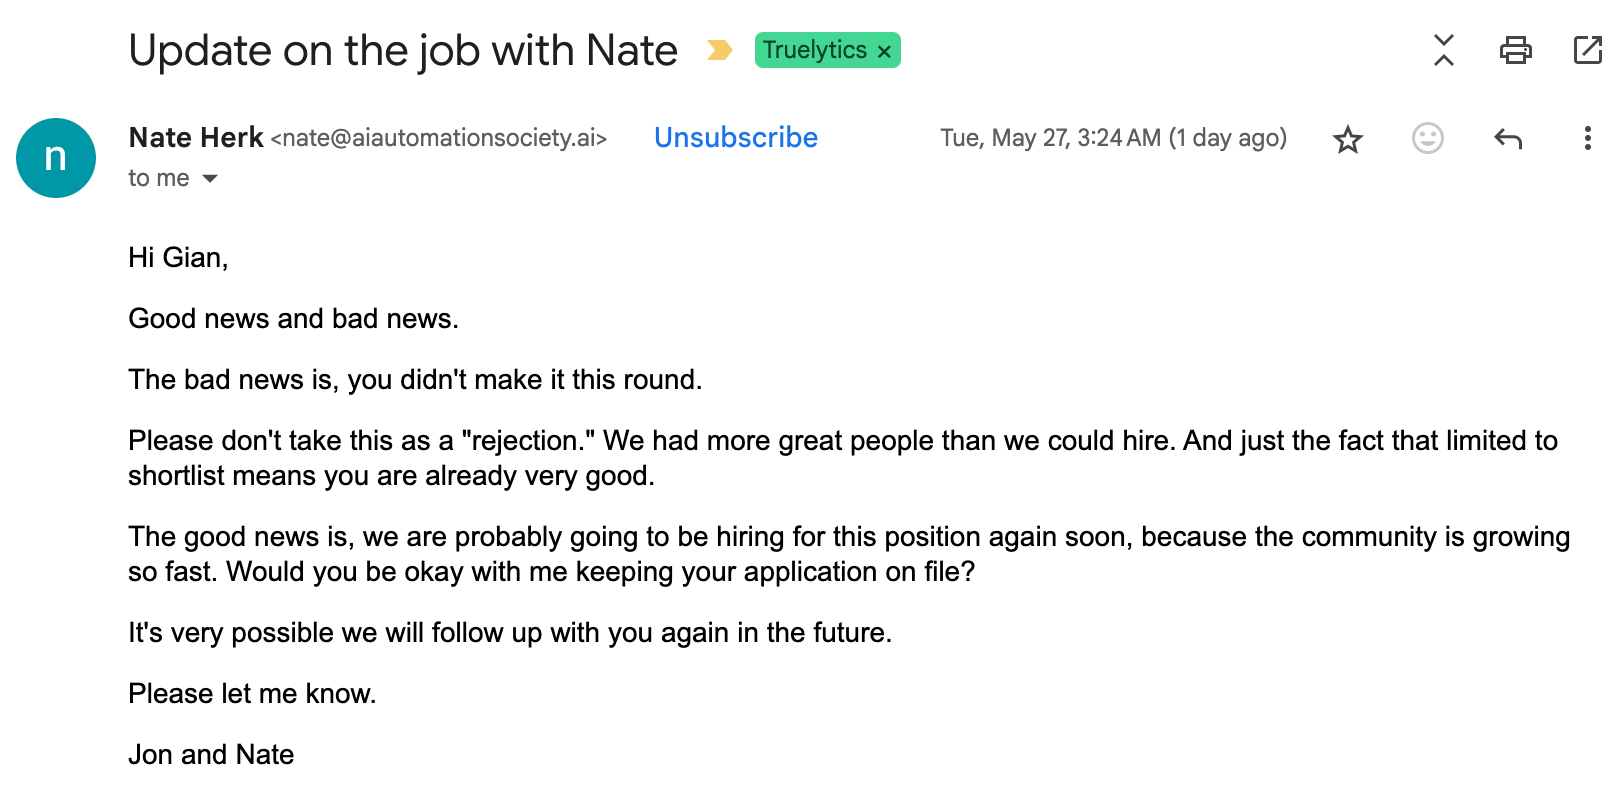Click the 'Hi Gian,' greeting line
This screenshot has width=1620, height=812.
(178, 258)
